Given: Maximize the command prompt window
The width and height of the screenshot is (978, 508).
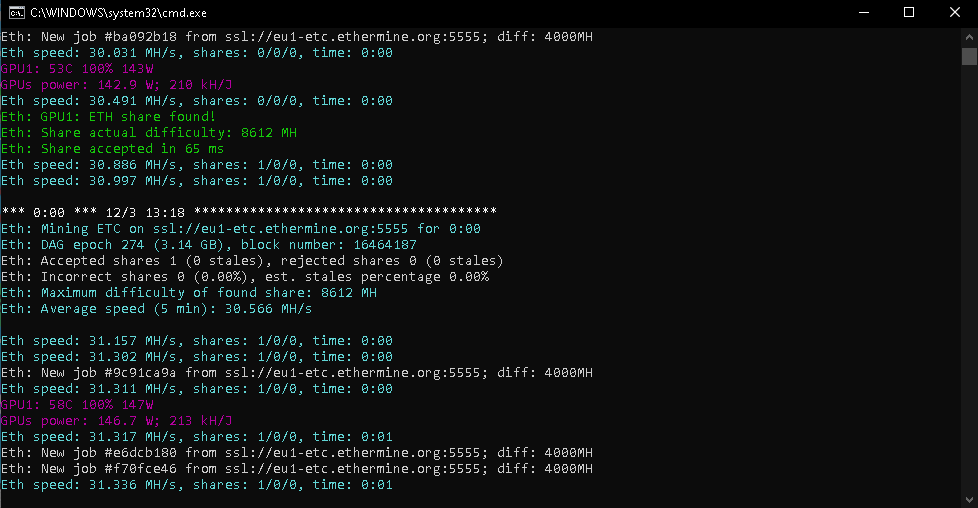Looking at the screenshot, I should [908, 12].
